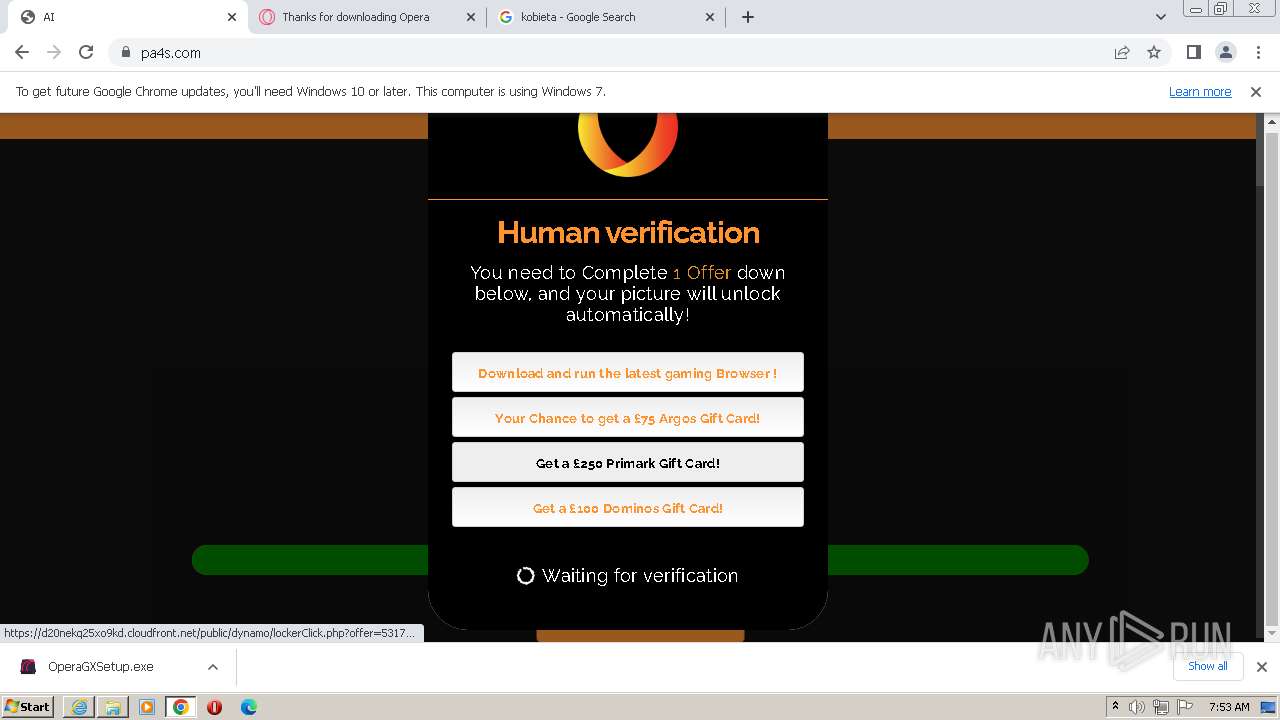The image size is (1280, 720).
Task: Click the Waiting for verification spinner icon
Action: [525, 575]
